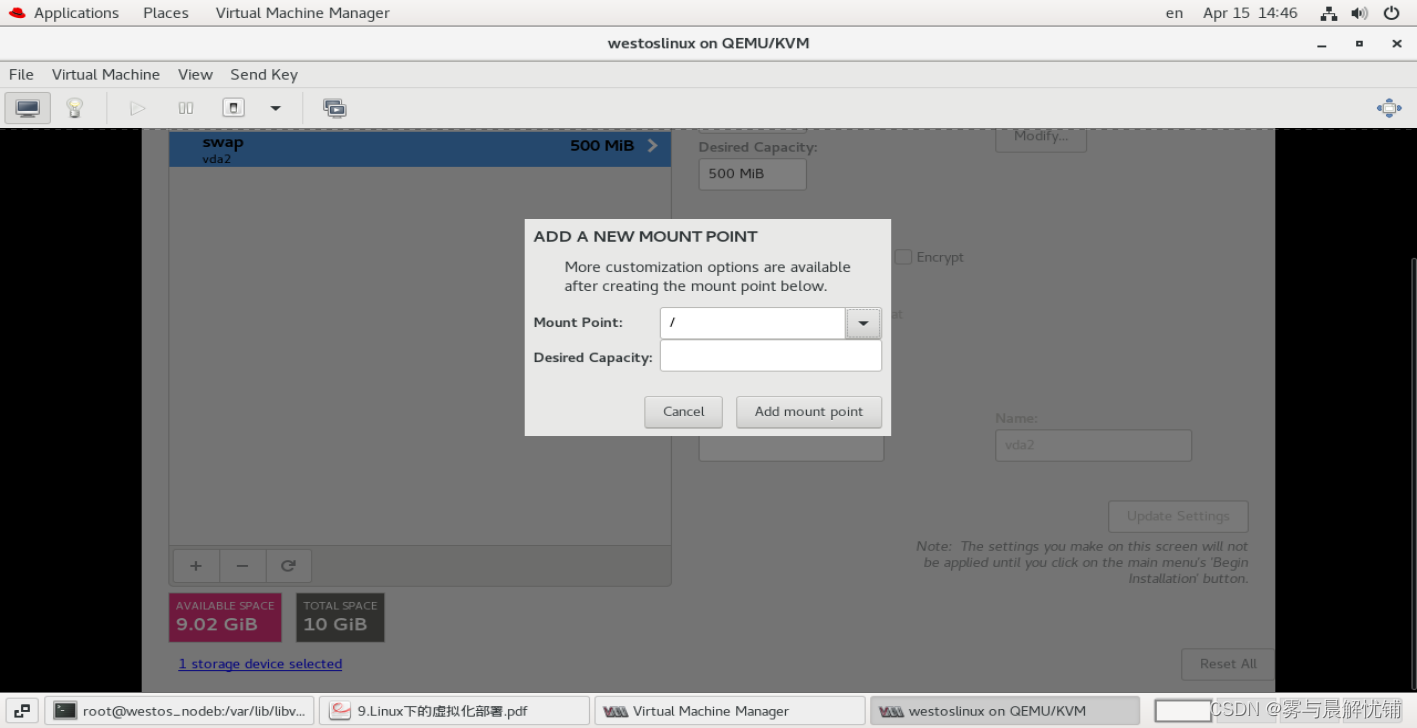The image size is (1417, 728).
Task: Click the plus icon to add a partition
Action: (195, 565)
